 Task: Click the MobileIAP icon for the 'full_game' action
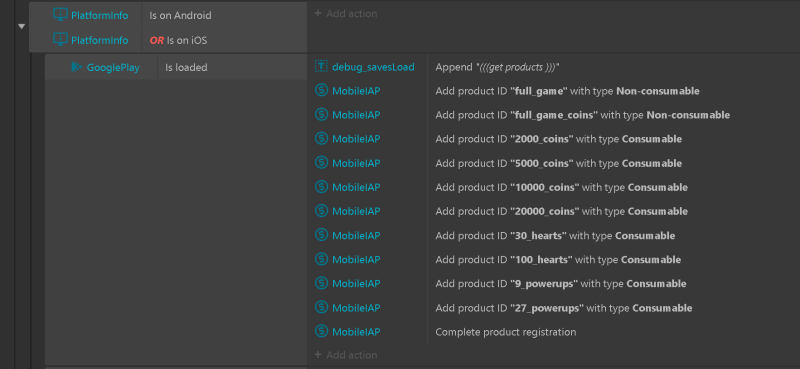(321, 91)
